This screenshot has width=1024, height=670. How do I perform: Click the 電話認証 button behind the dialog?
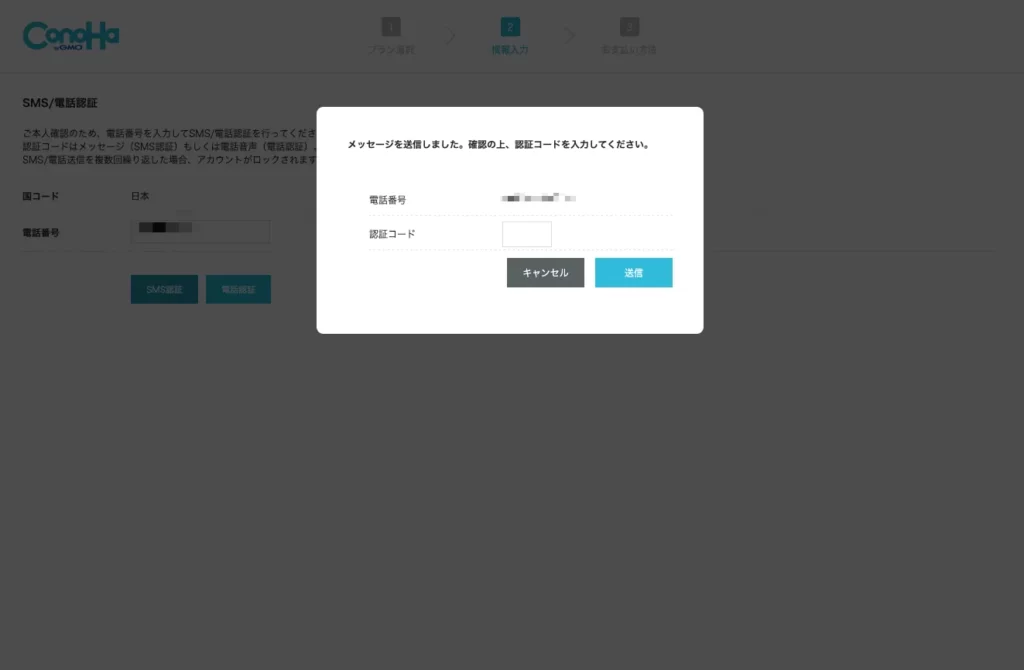pos(238,289)
